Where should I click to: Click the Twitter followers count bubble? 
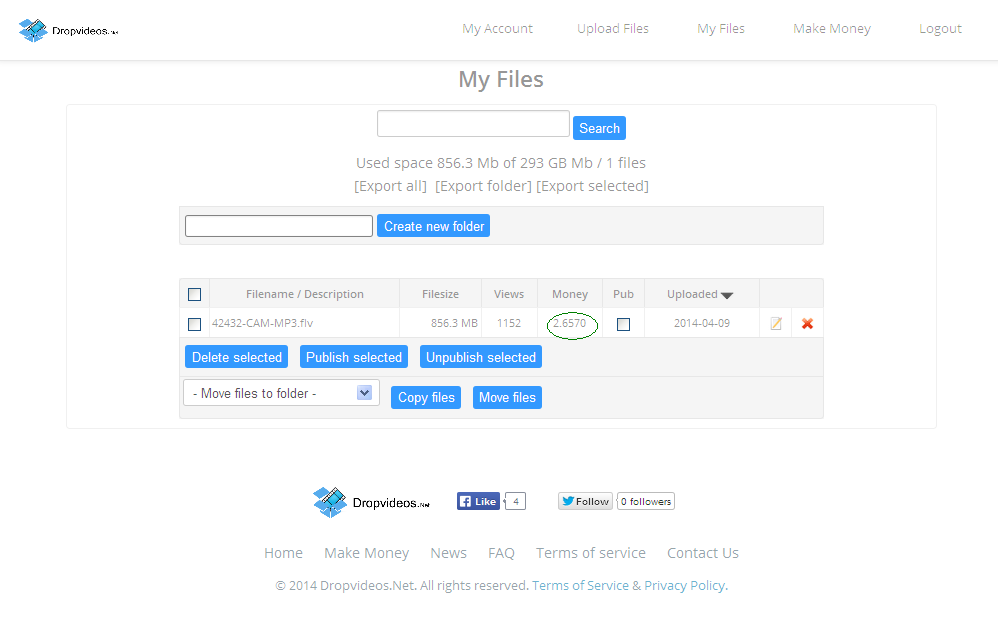point(645,501)
